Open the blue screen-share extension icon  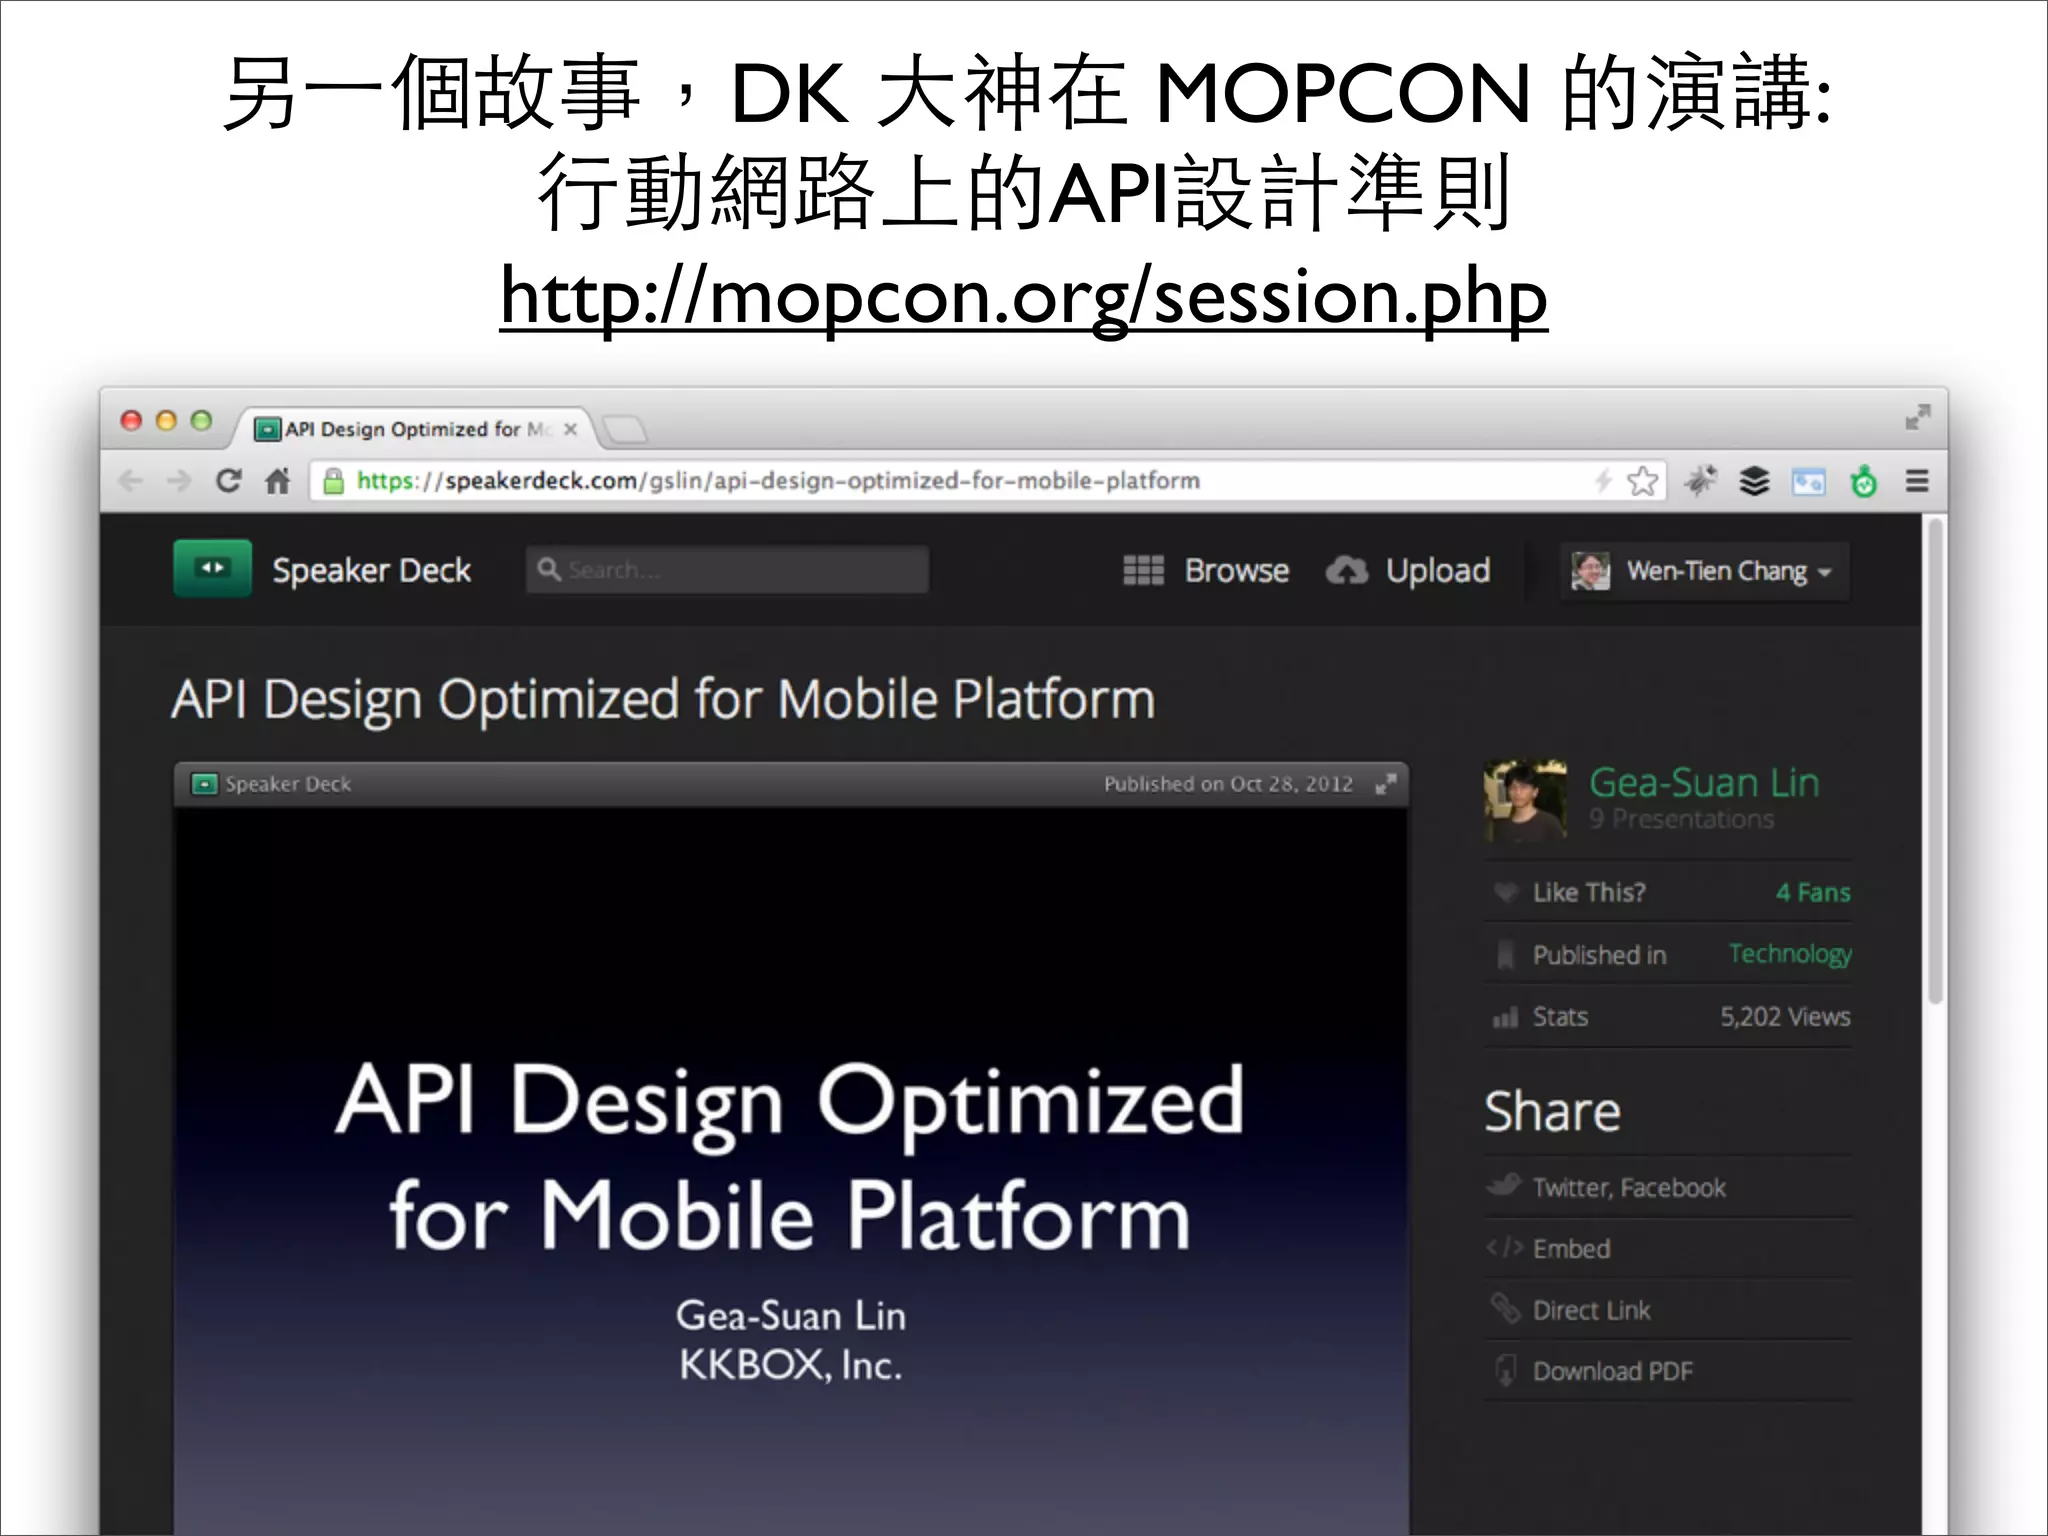pos(1808,482)
